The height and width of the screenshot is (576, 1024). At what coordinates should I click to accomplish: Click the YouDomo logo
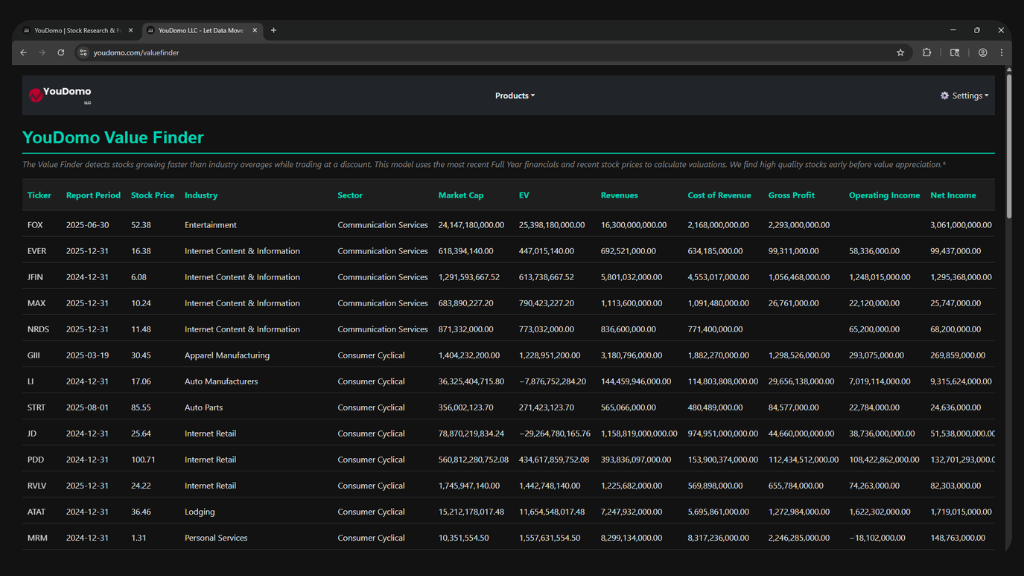point(60,95)
